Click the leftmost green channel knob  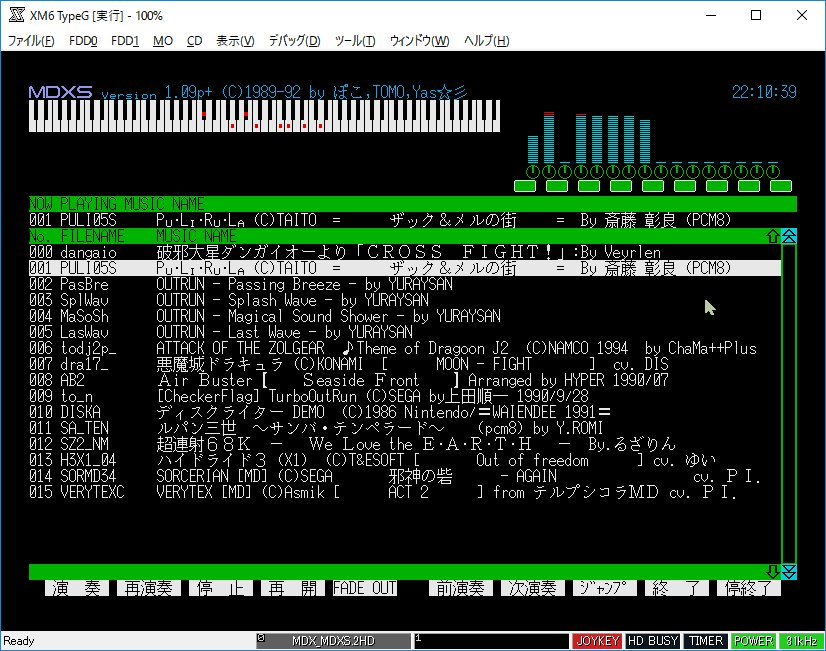pos(533,171)
